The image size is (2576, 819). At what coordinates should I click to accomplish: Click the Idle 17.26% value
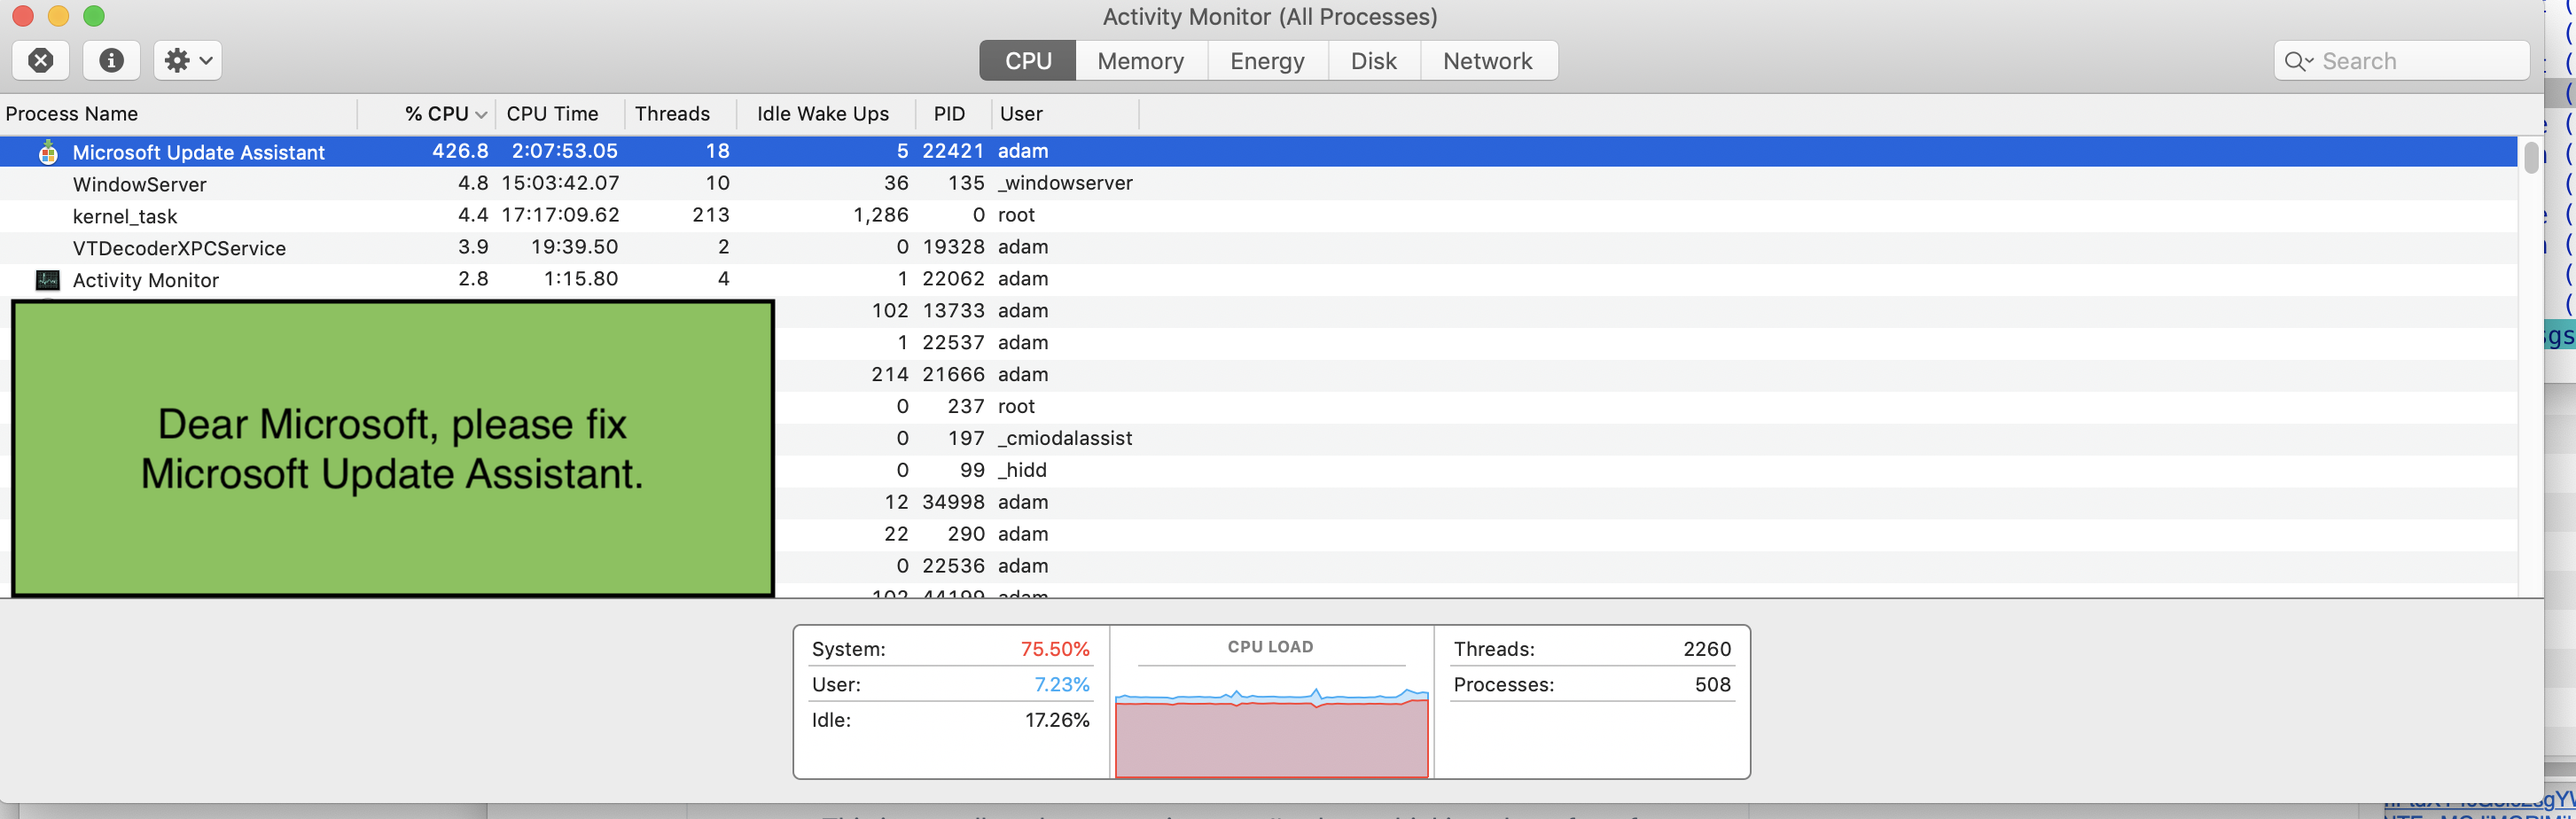click(1057, 720)
